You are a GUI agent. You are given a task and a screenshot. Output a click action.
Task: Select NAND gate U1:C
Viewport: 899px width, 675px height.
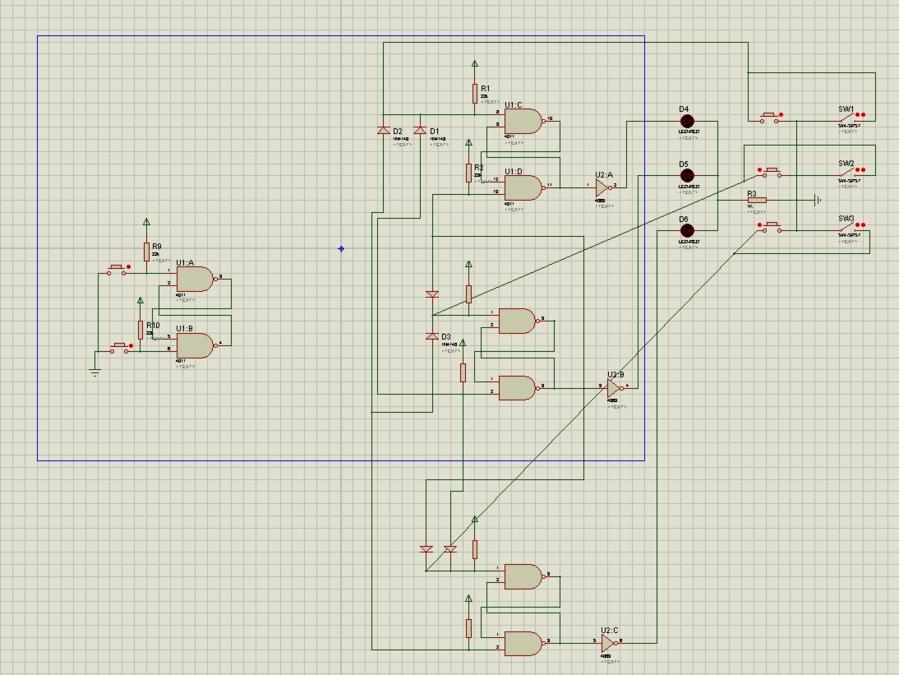523,121
